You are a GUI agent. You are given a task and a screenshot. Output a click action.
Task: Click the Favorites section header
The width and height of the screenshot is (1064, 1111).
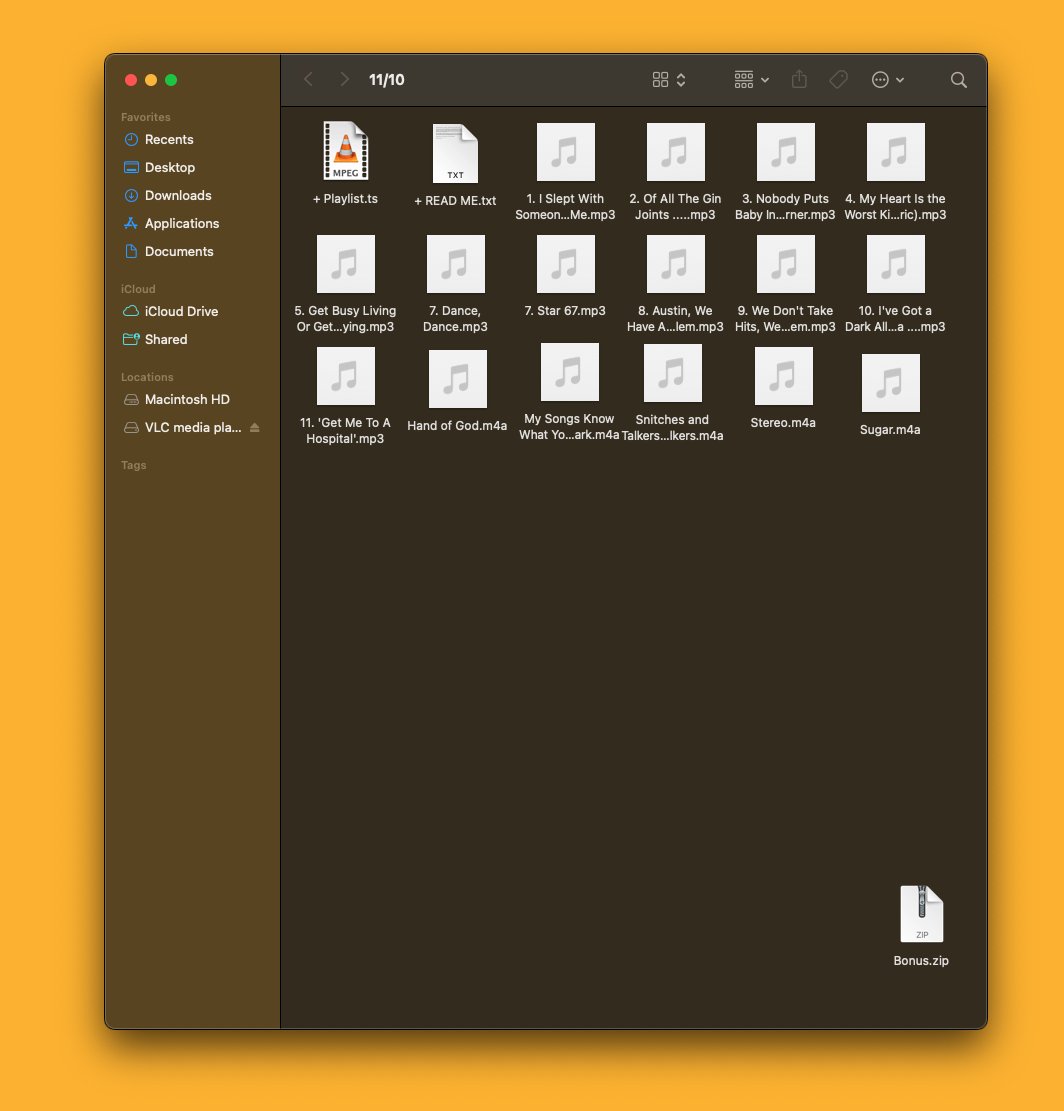pos(145,117)
